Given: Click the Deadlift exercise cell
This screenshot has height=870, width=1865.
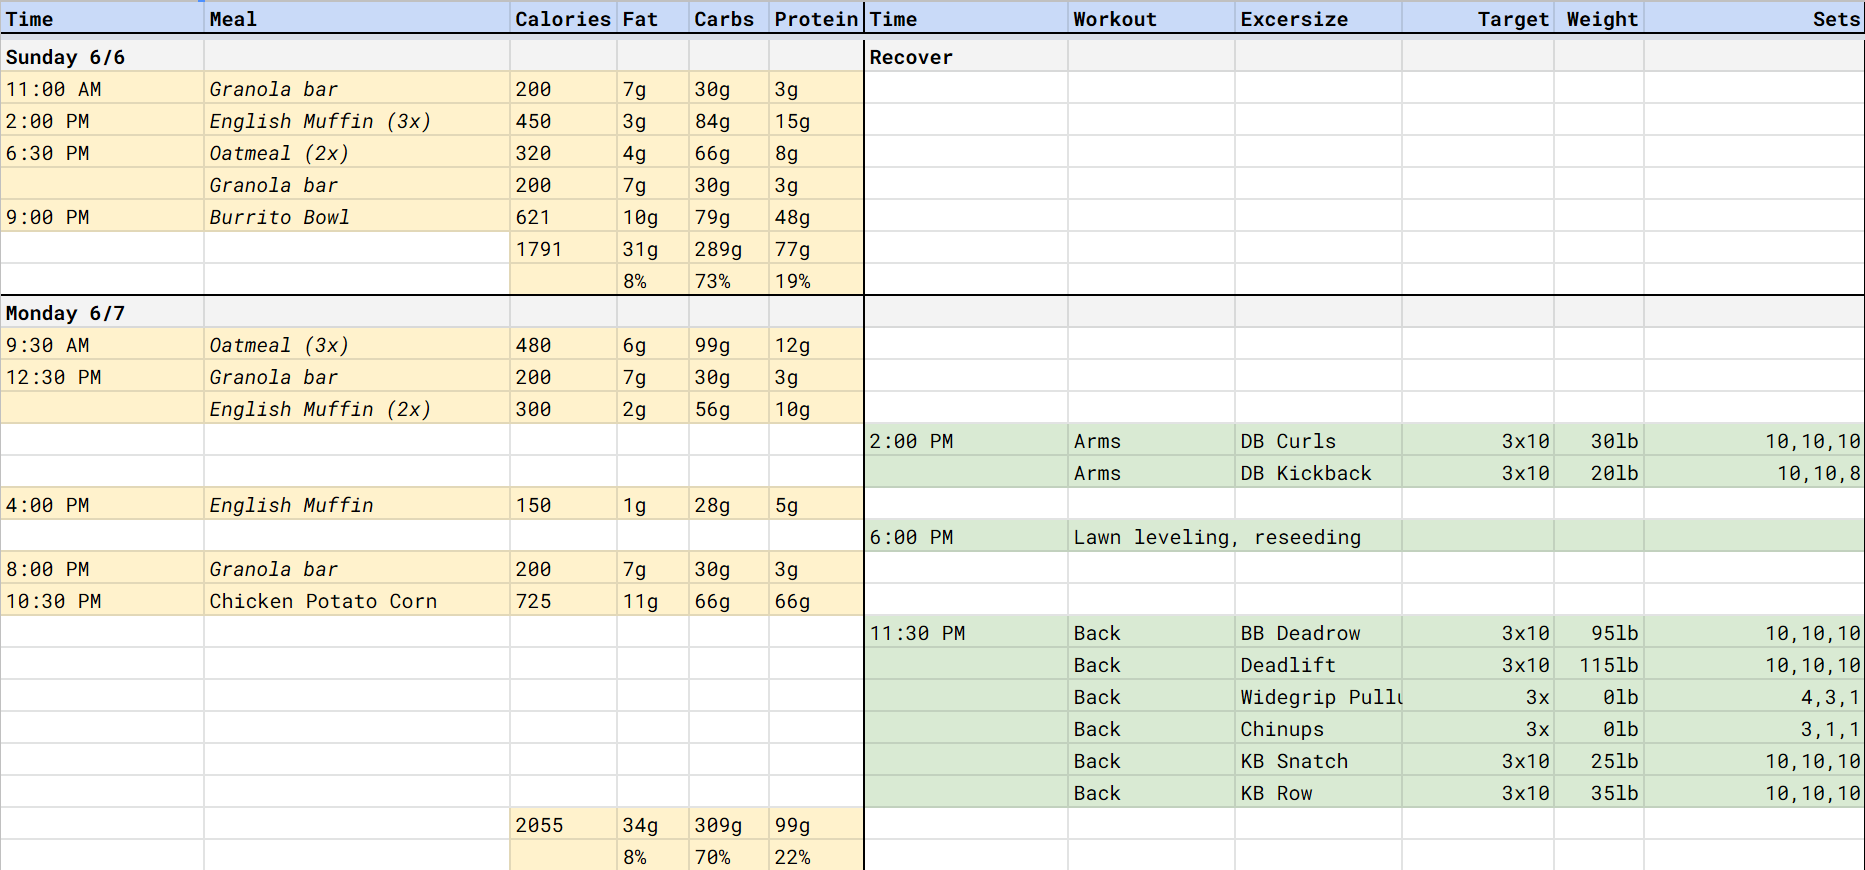Looking at the screenshot, I should pyautogui.click(x=1318, y=664).
